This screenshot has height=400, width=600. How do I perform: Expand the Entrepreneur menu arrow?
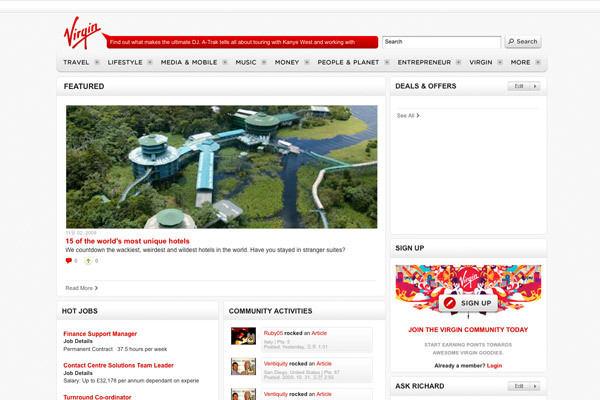click(x=458, y=62)
